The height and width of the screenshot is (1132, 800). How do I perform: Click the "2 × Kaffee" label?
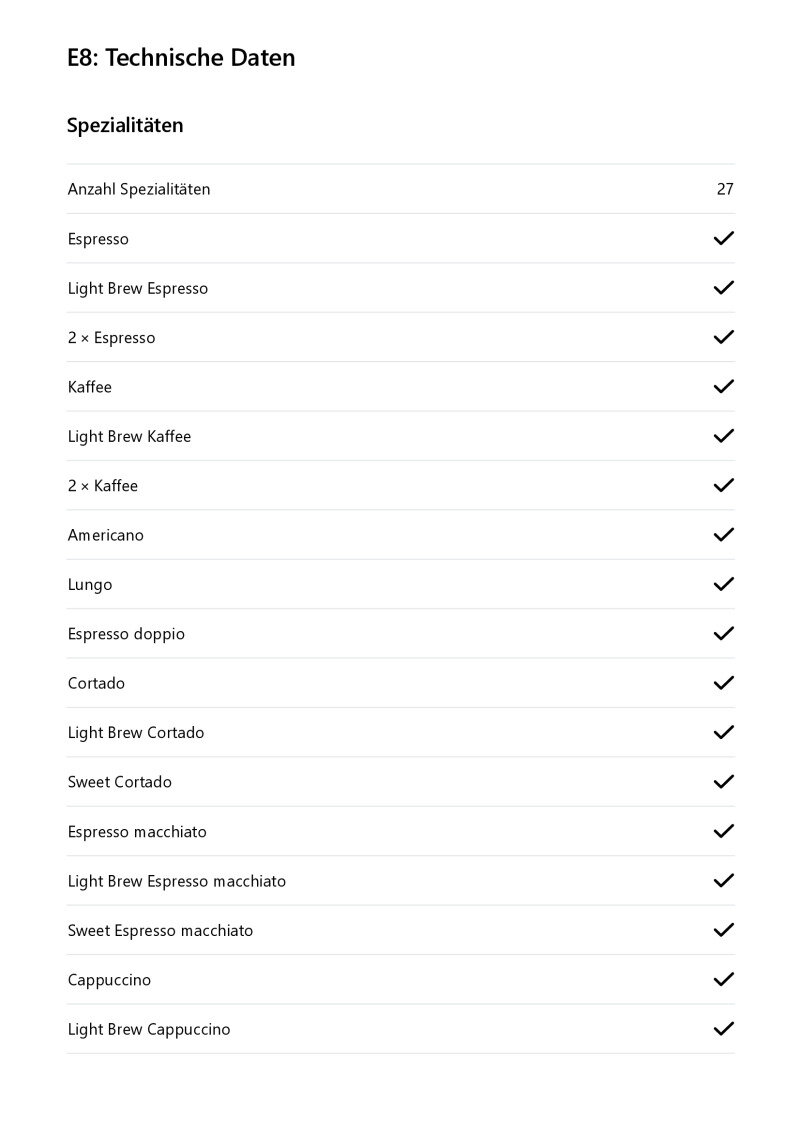pos(103,486)
